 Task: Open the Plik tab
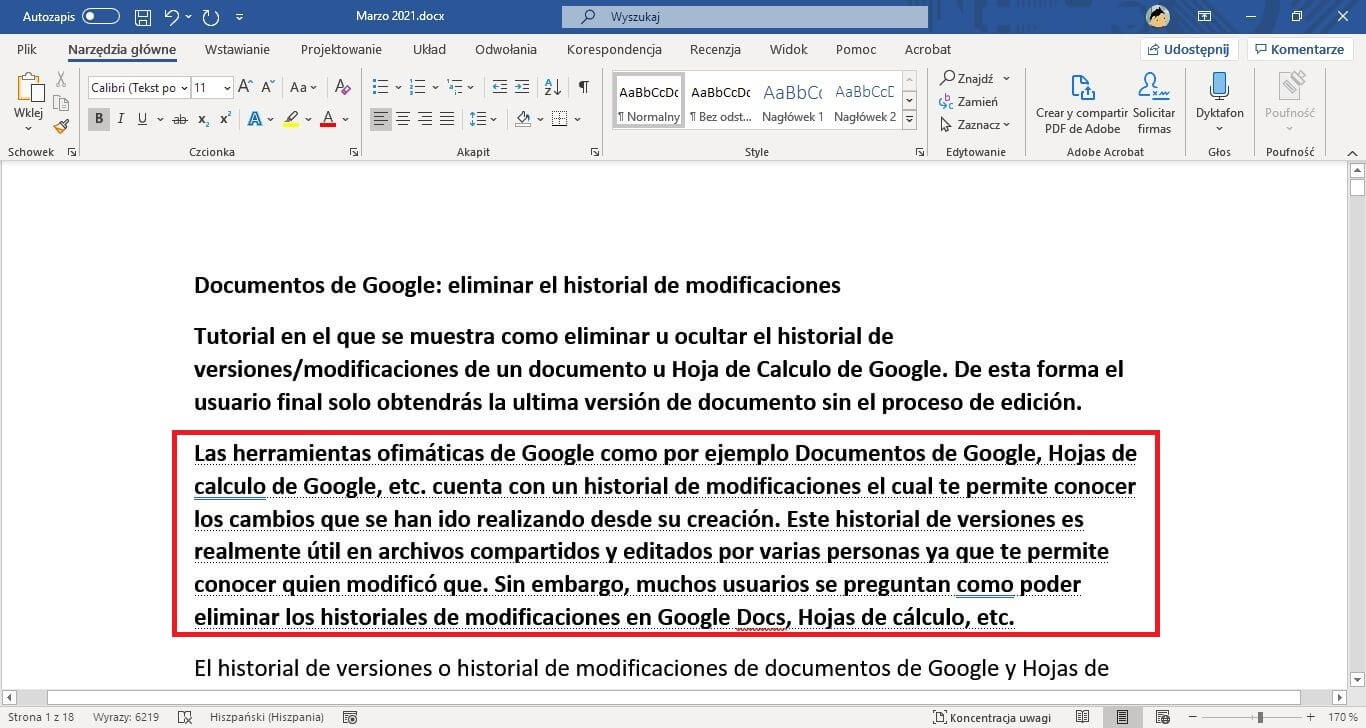(x=27, y=49)
